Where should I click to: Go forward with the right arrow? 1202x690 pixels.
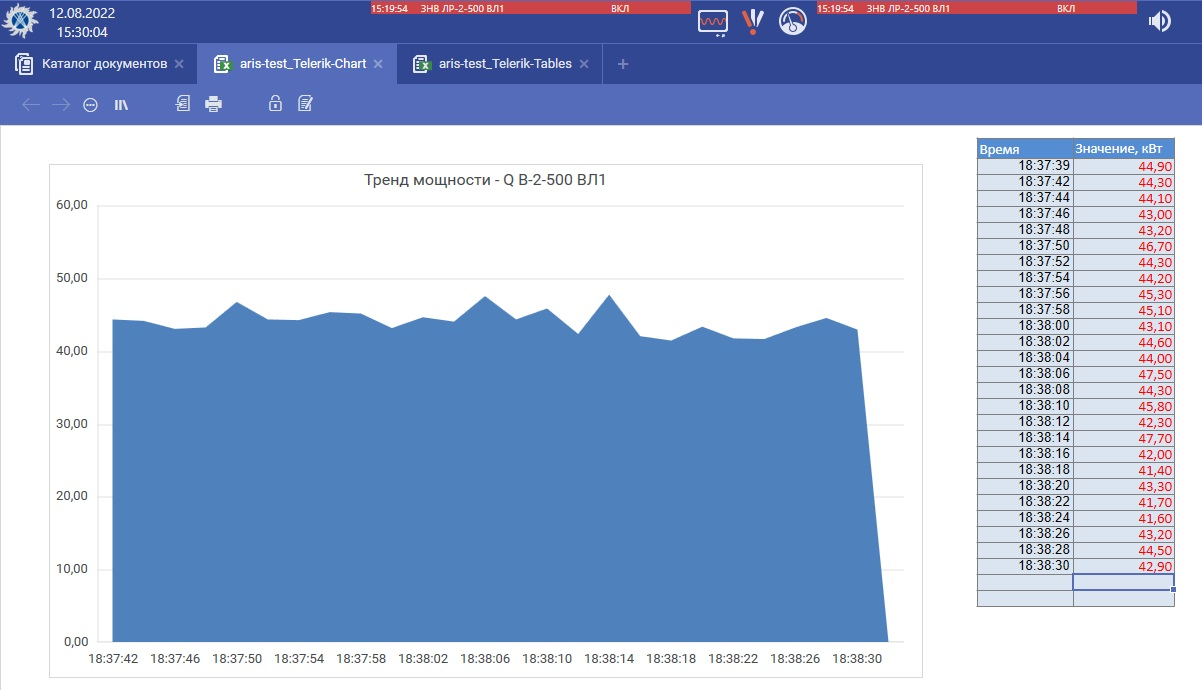pos(60,104)
